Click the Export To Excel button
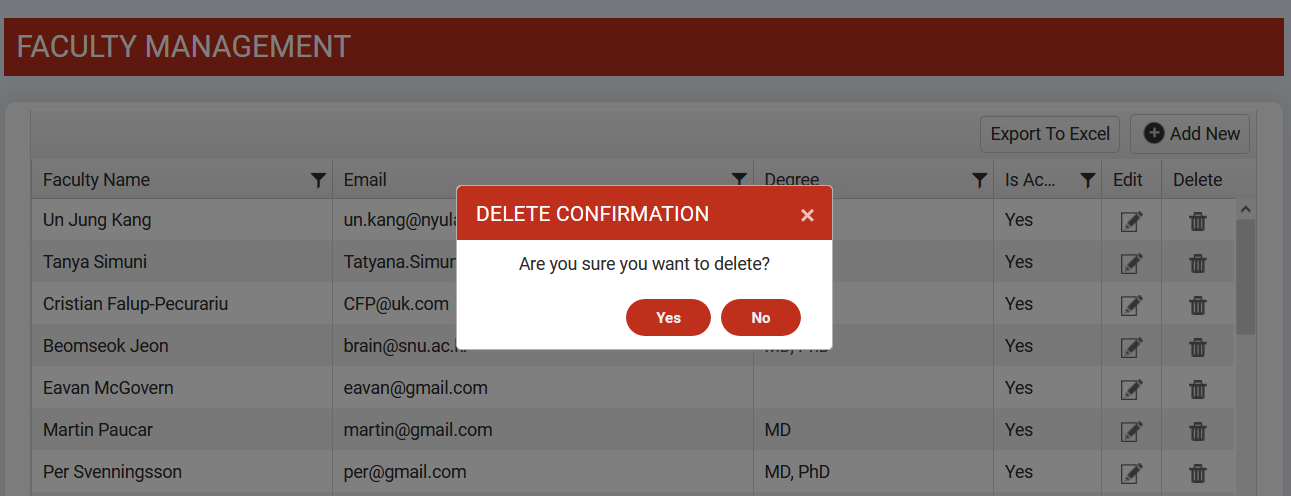Viewport: 1291px width, 496px height. (1050, 134)
